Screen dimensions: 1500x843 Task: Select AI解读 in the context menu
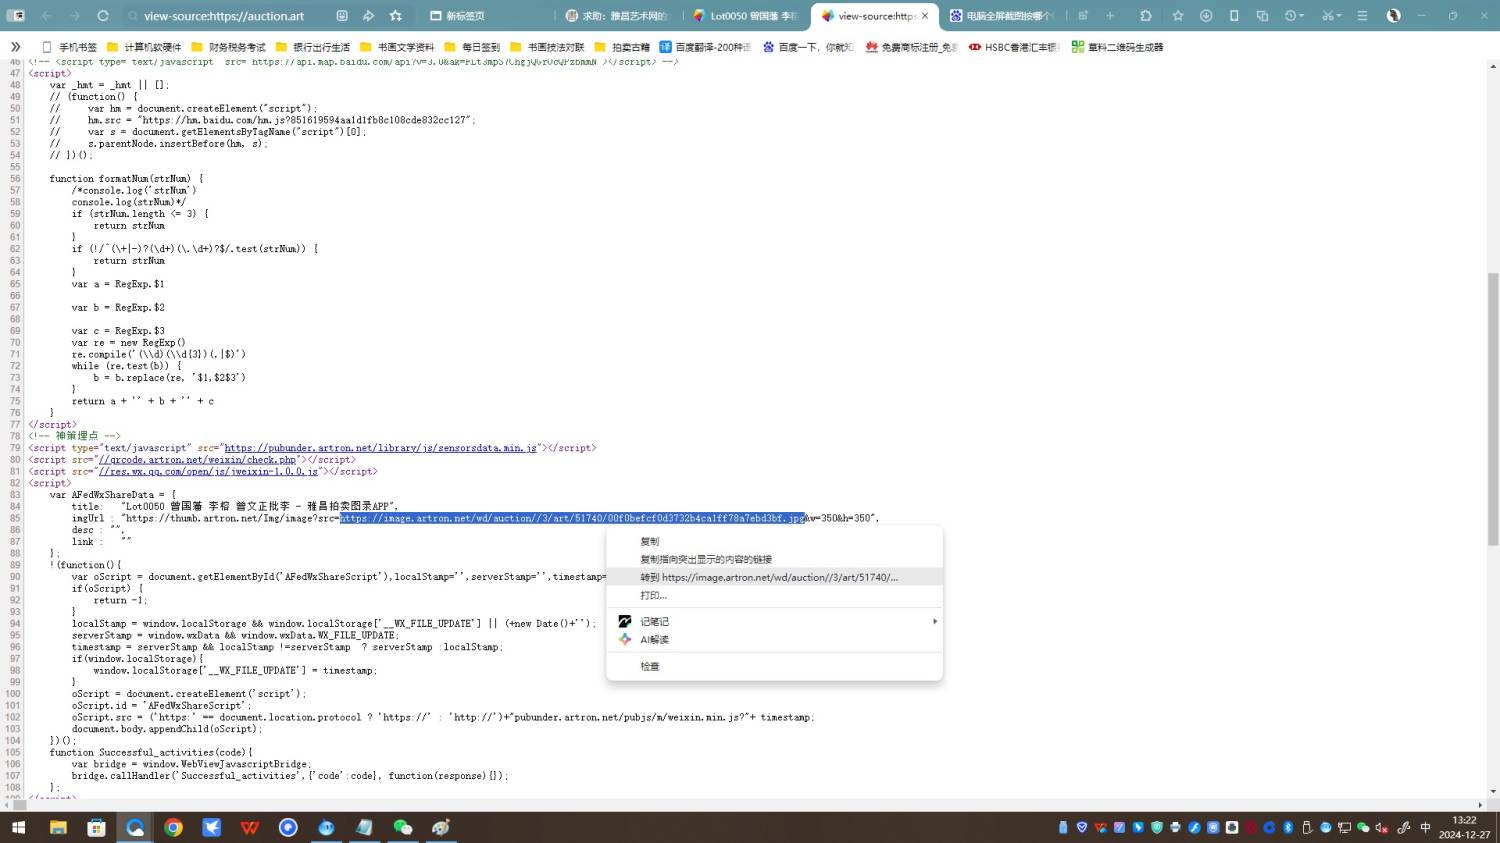point(654,639)
